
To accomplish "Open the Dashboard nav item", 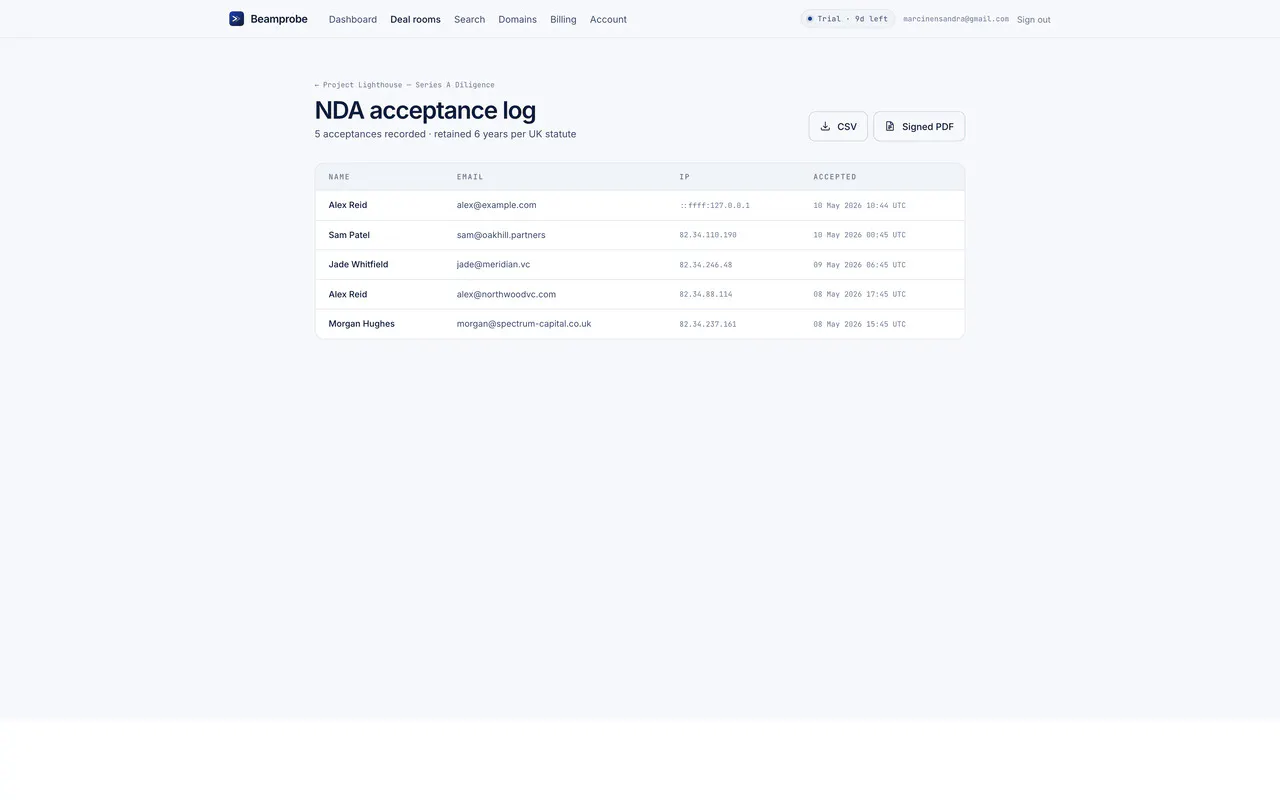I will pos(353,19).
